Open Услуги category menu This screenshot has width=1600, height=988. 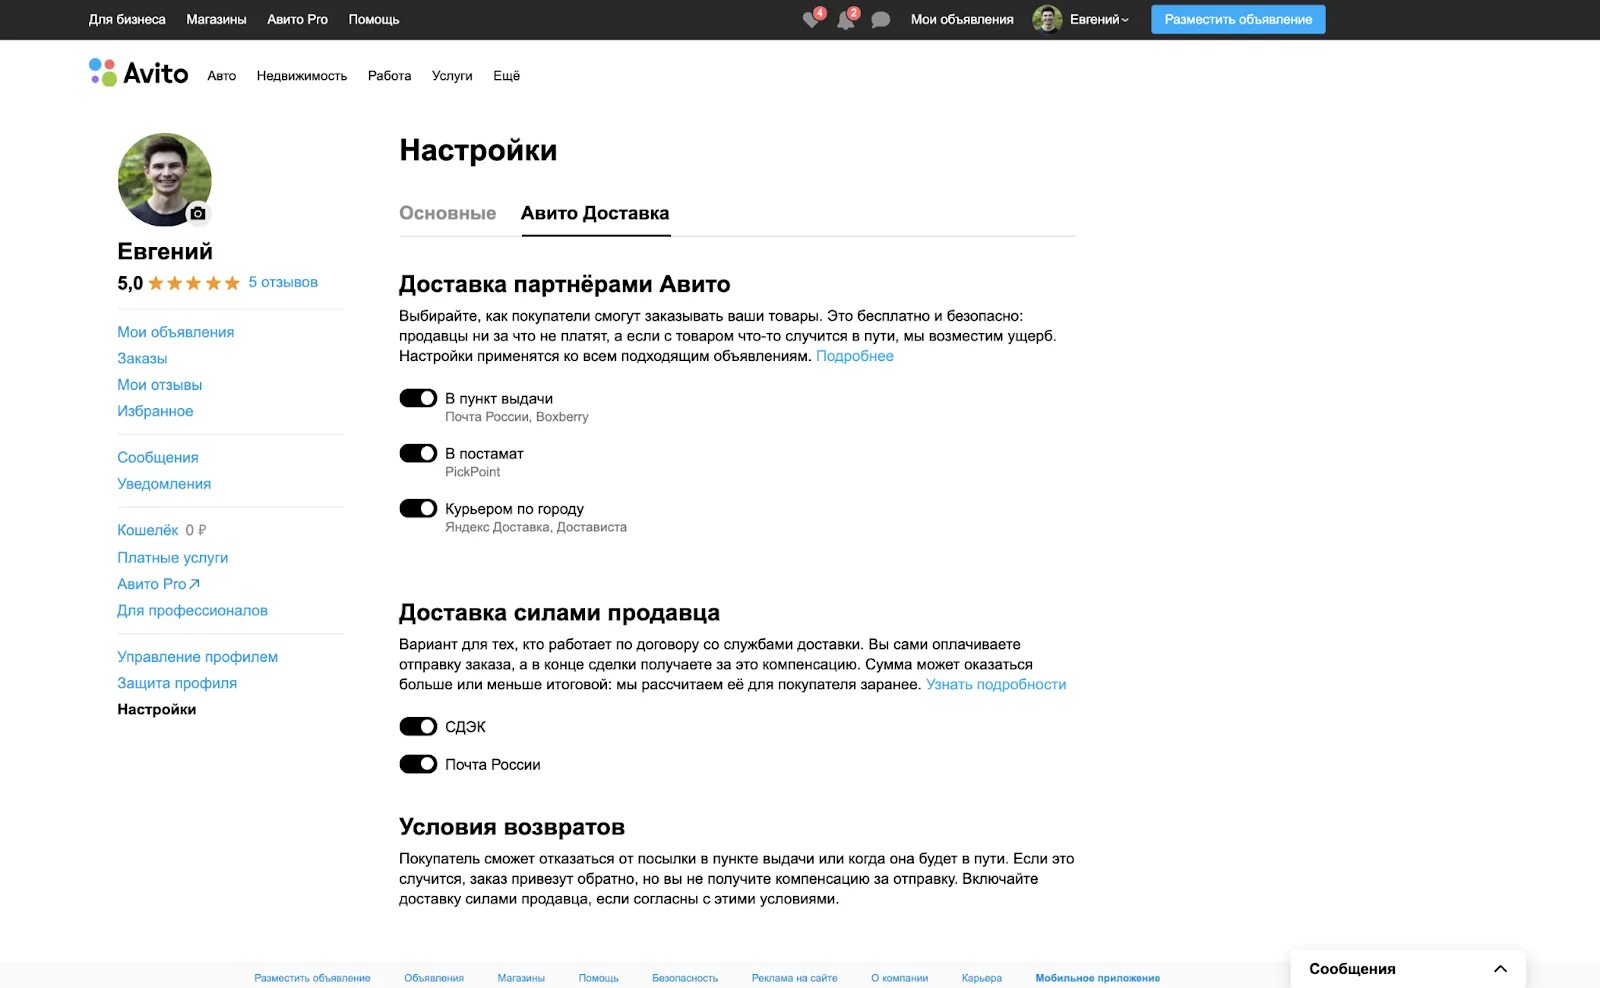tap(452, 76)
